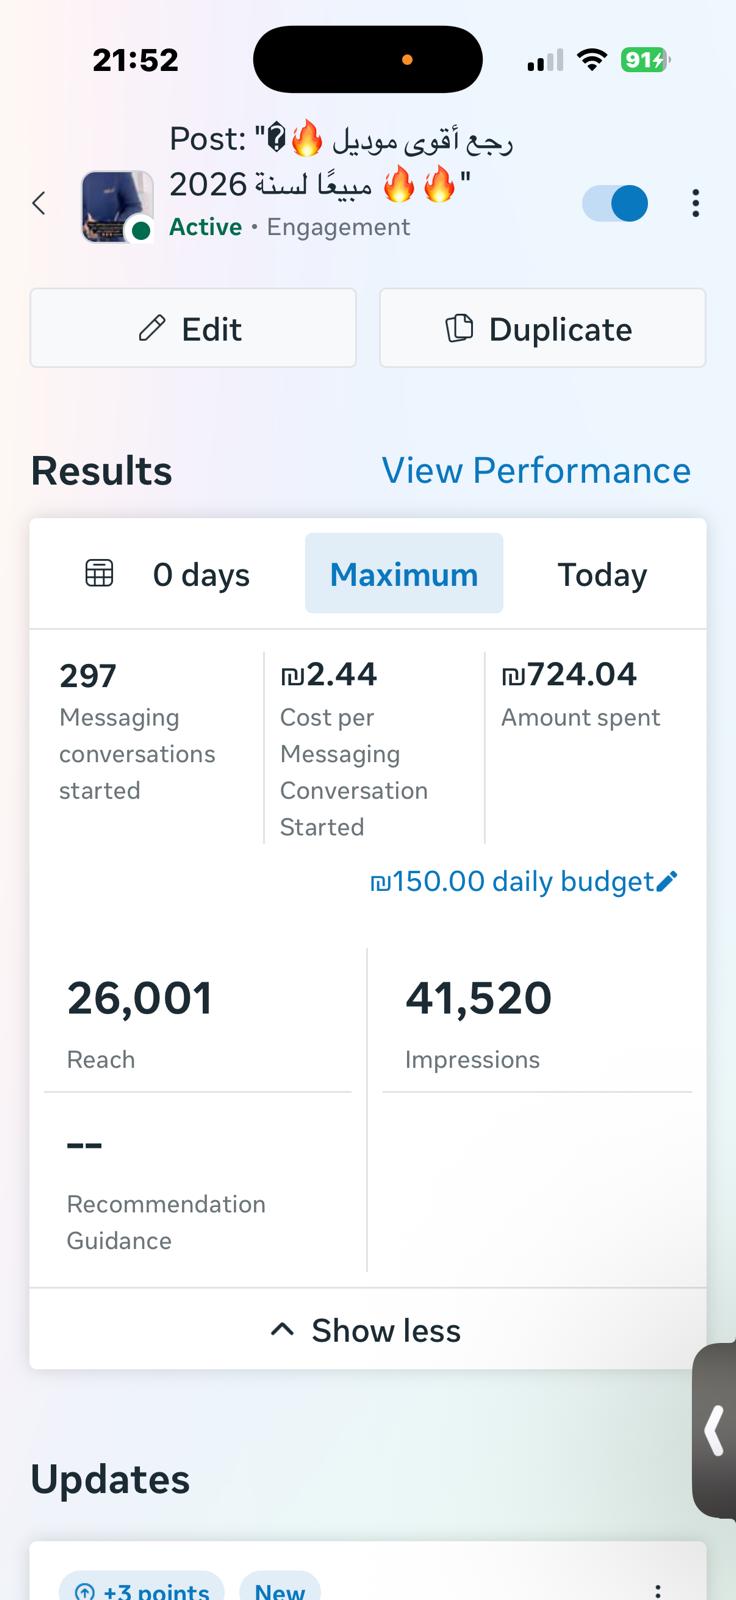Tap the Edit button

(x=193, y=328)
